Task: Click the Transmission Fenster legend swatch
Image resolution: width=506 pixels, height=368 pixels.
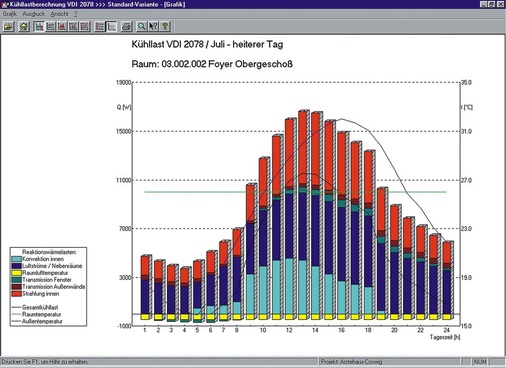Action: point(17,280)
